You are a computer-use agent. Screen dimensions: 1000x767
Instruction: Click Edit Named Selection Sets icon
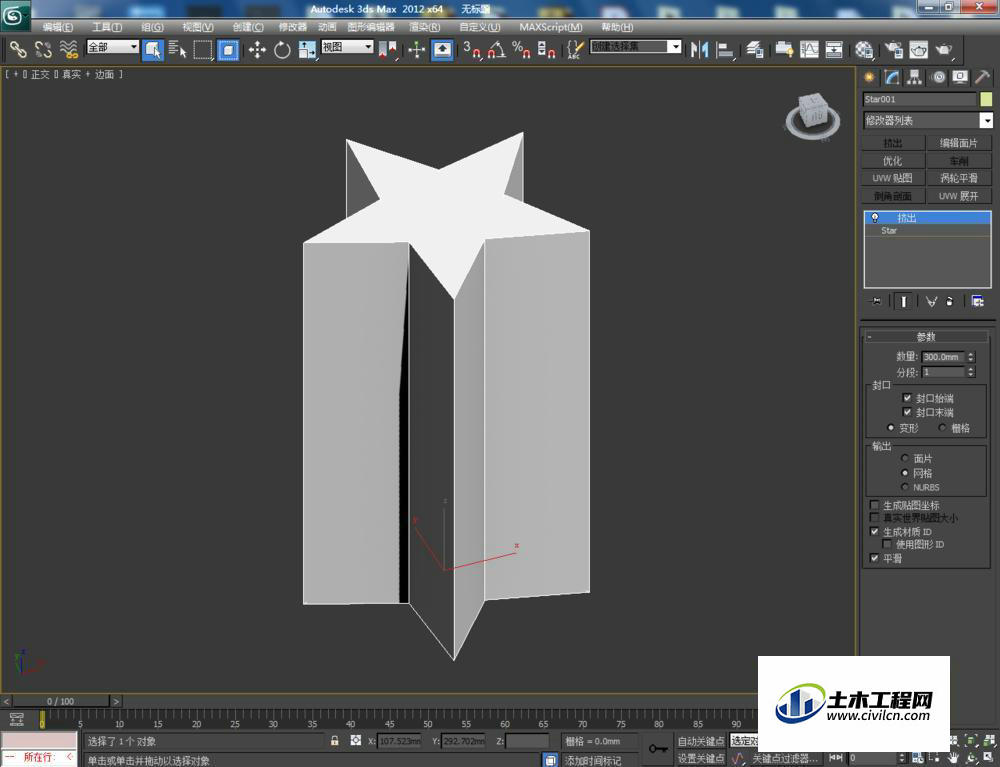point(575,49)
